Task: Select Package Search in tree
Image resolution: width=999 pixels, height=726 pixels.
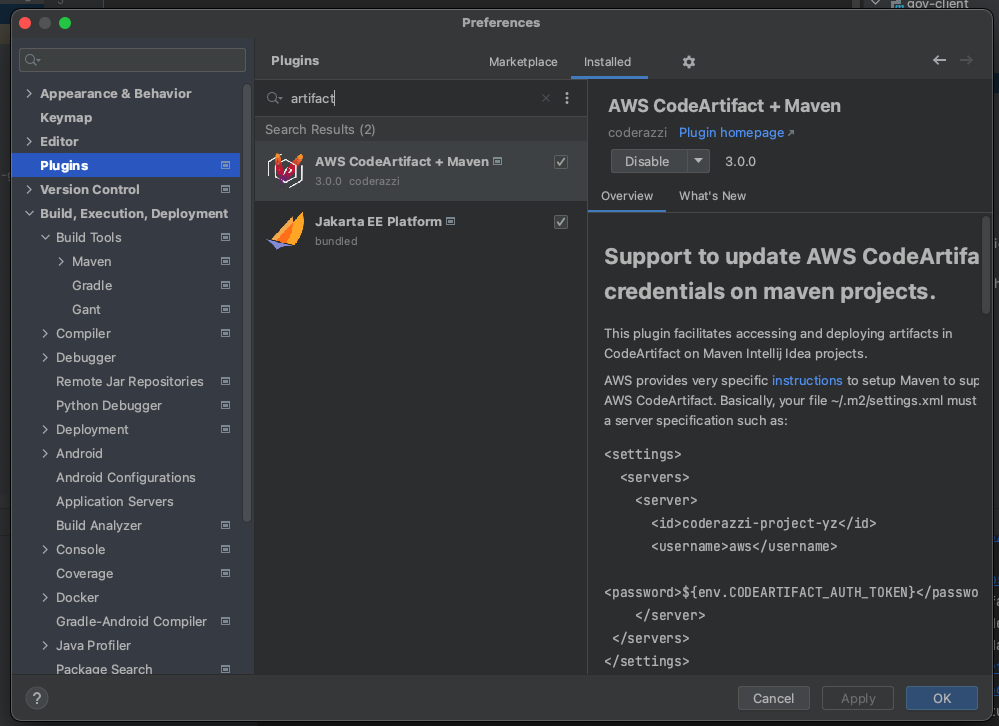Action: pyautogui.click(x=104, y=669)
